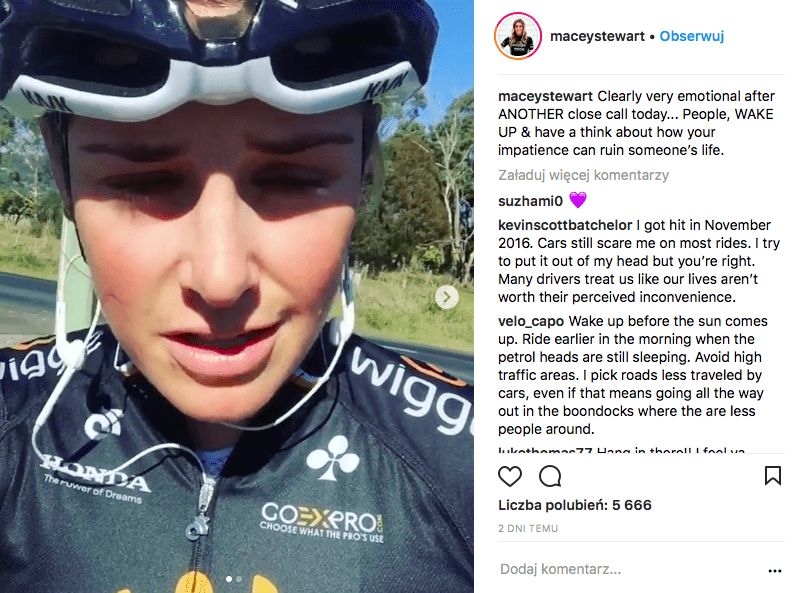806x593 pixels.
Task: Visit velo_capo's profile
Action: pyautogui.click(x=531, y=321)
